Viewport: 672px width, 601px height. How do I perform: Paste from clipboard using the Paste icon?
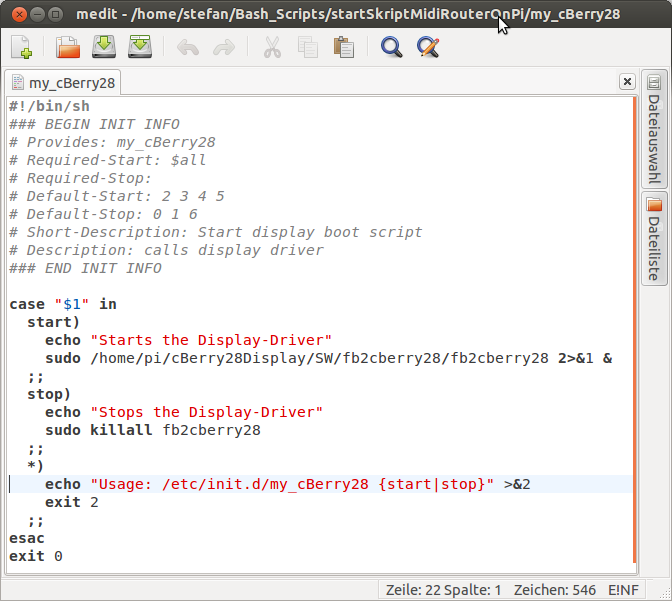(344, 47)
